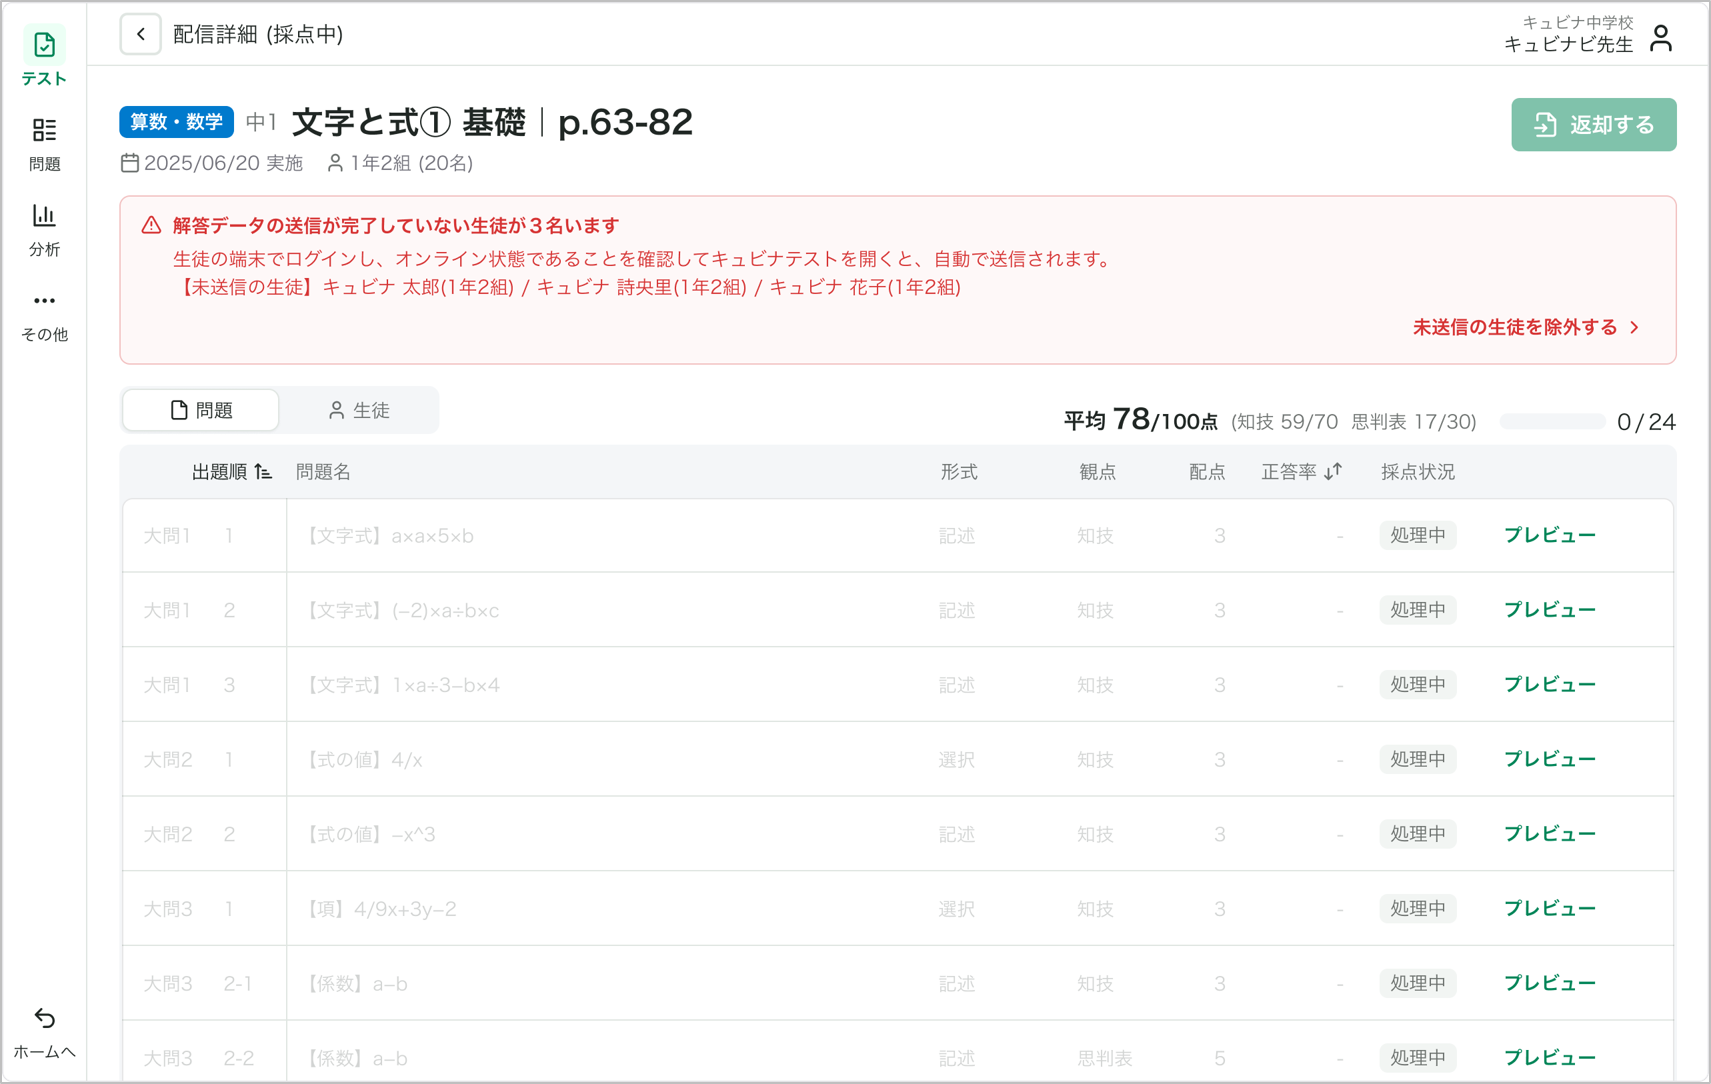This screenshot has height=1084, width=1711.
Task: Select question 【文字式】1×a÷3−b×4
Action: click(402, 685)
